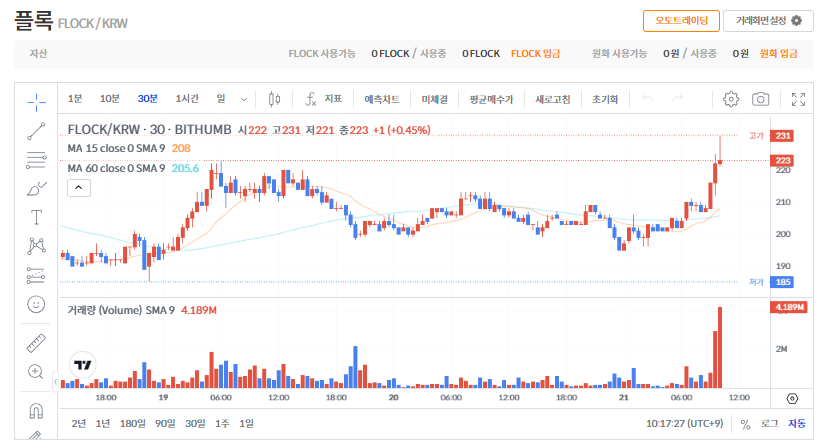The image size is (826, 448).
Task: Open the fx indicators menu
Action: tap(323, 99)
